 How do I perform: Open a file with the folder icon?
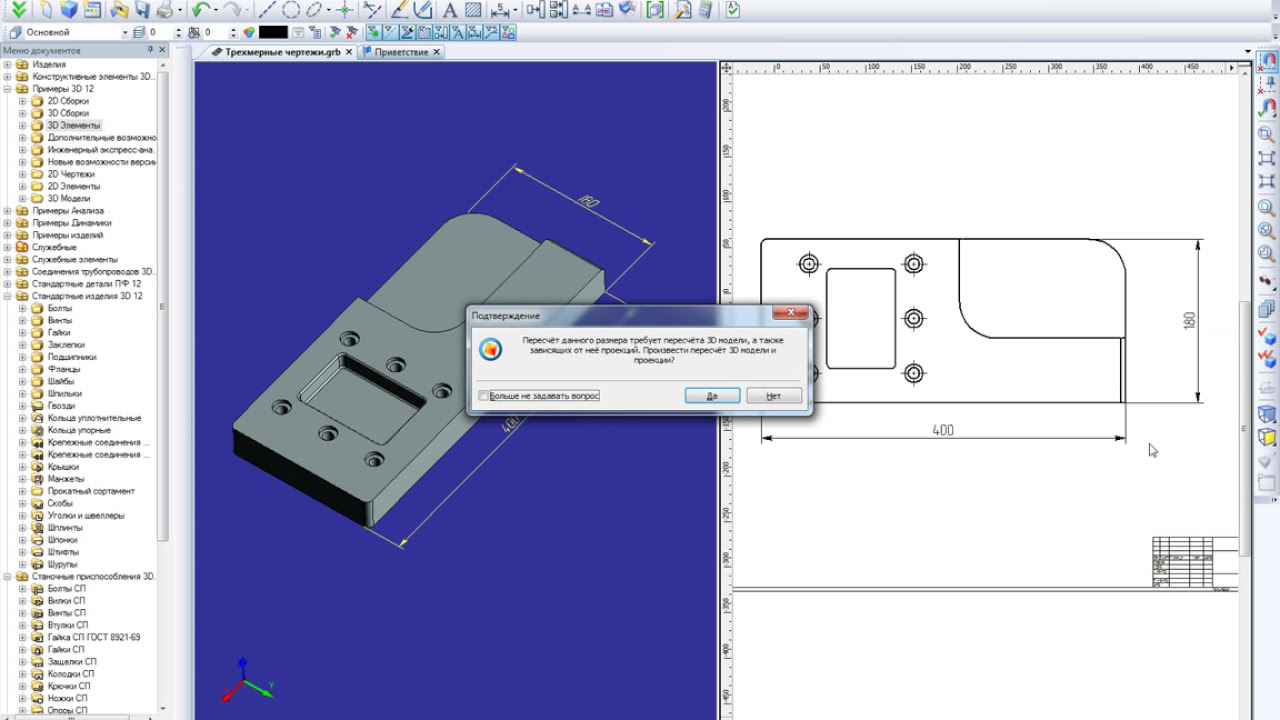click(x=119, y=10)
